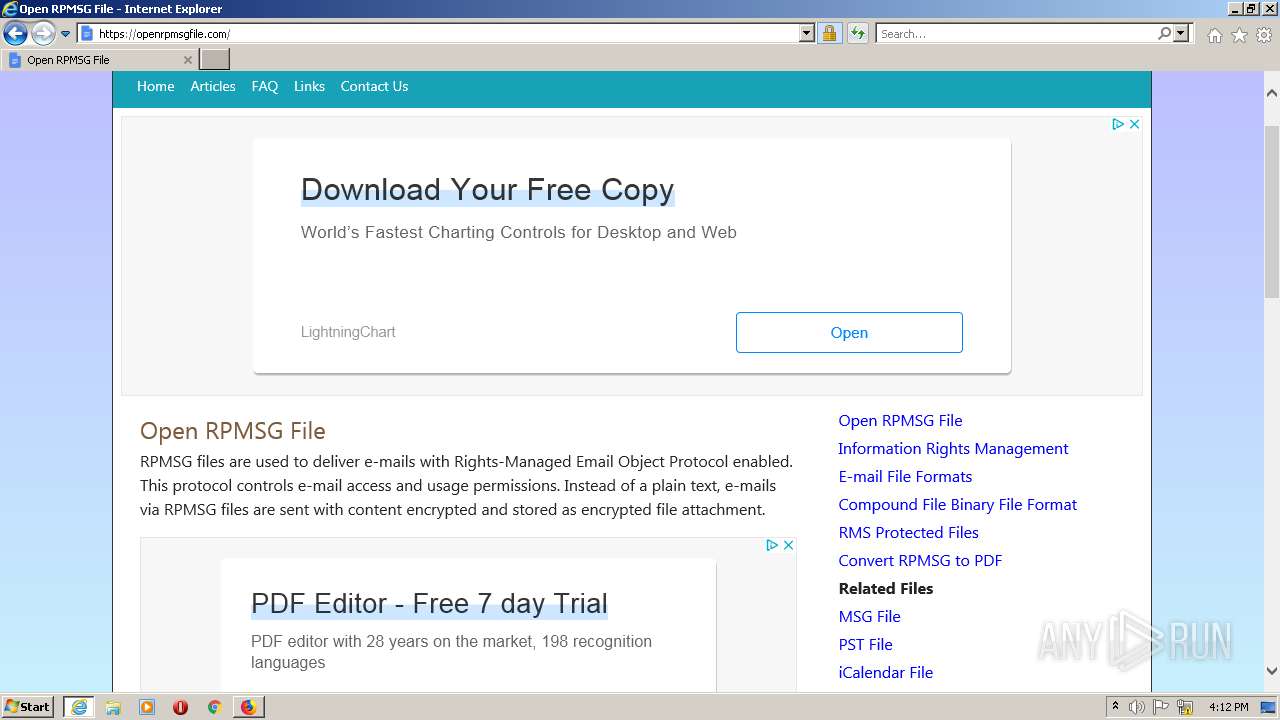
Task: Open Firefox taskbar icon
Action: [248, 707]
